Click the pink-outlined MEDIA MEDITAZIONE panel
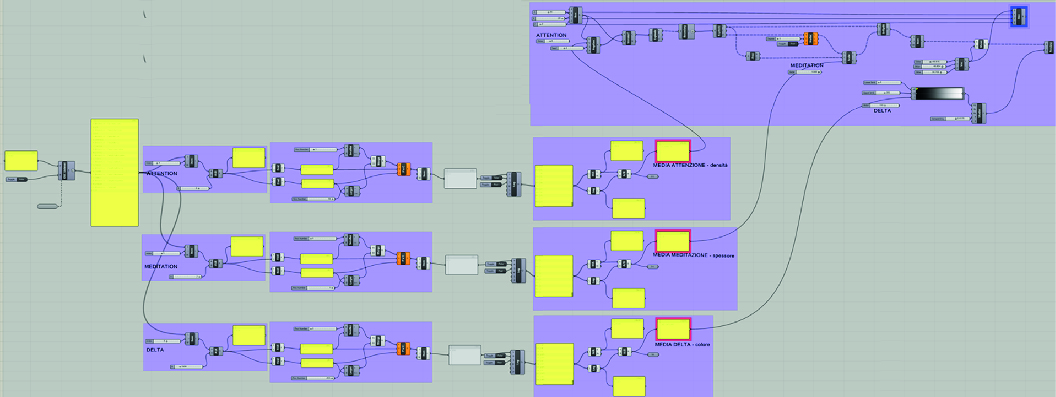 click(x=672, y=241)
